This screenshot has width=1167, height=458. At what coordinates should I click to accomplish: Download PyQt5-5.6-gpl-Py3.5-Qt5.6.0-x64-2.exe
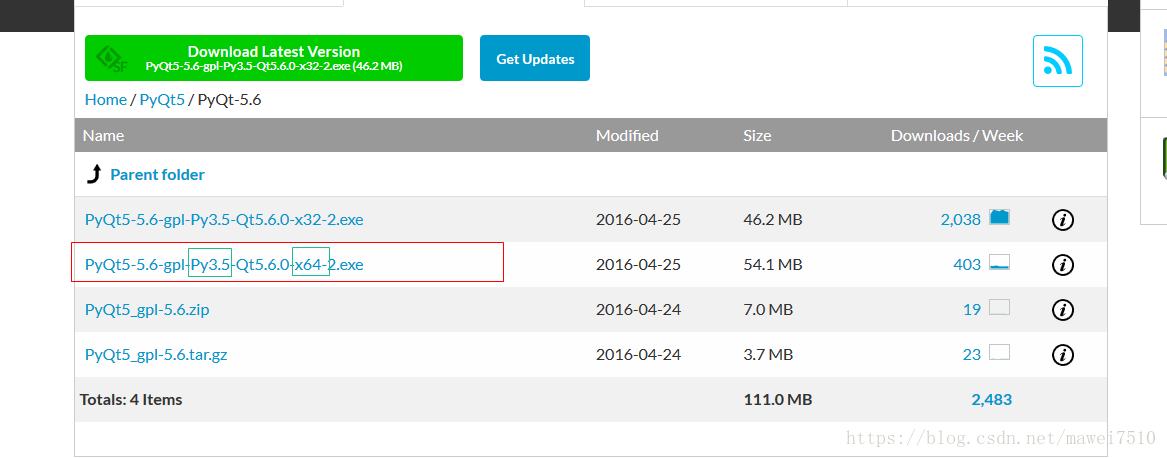pos(224,265)
